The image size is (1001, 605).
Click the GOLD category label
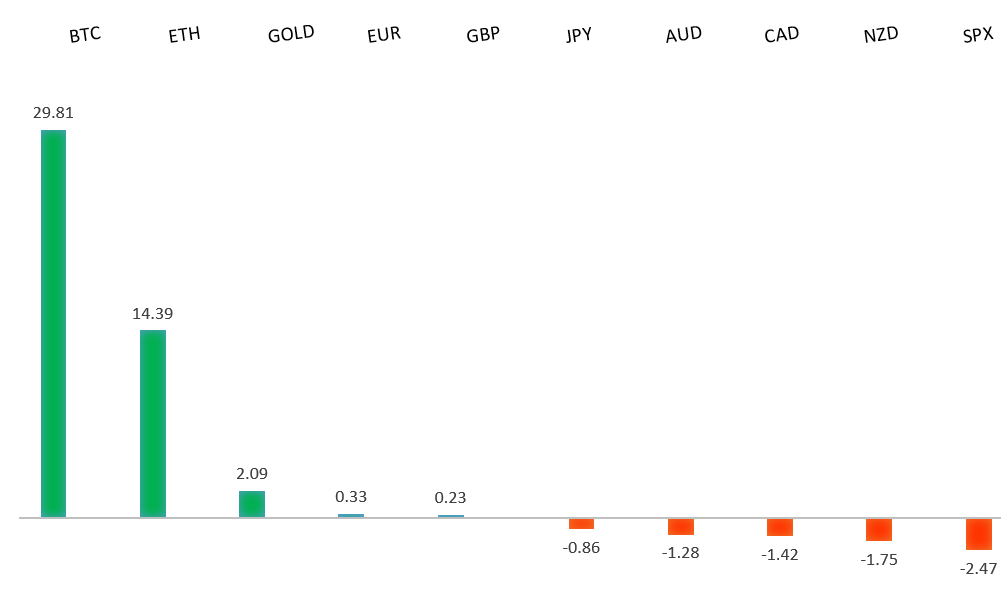click(x=291, y=34)
